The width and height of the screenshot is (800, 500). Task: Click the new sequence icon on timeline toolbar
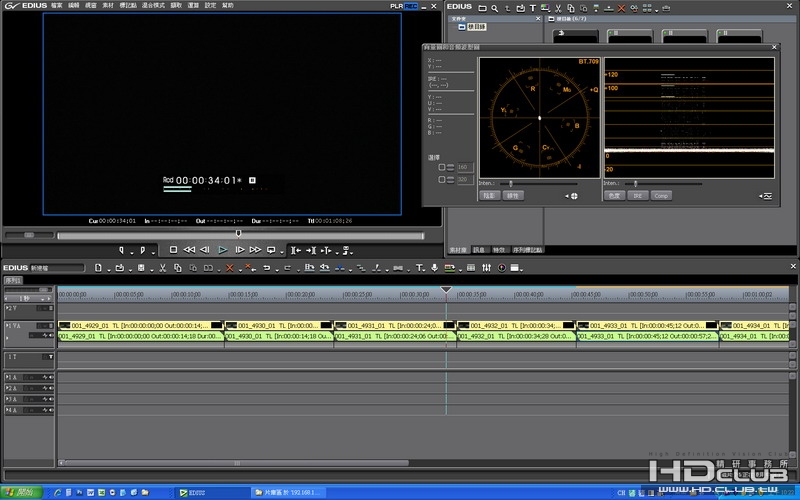click(x=98, y=268)
